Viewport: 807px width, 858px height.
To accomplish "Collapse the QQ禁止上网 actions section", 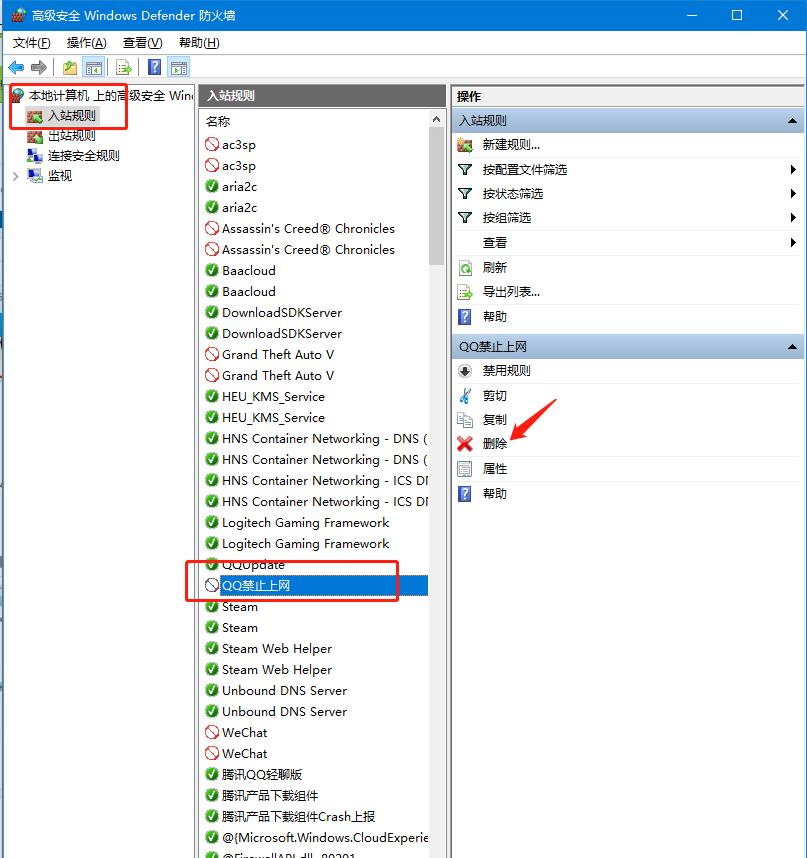I will [792, 346].
